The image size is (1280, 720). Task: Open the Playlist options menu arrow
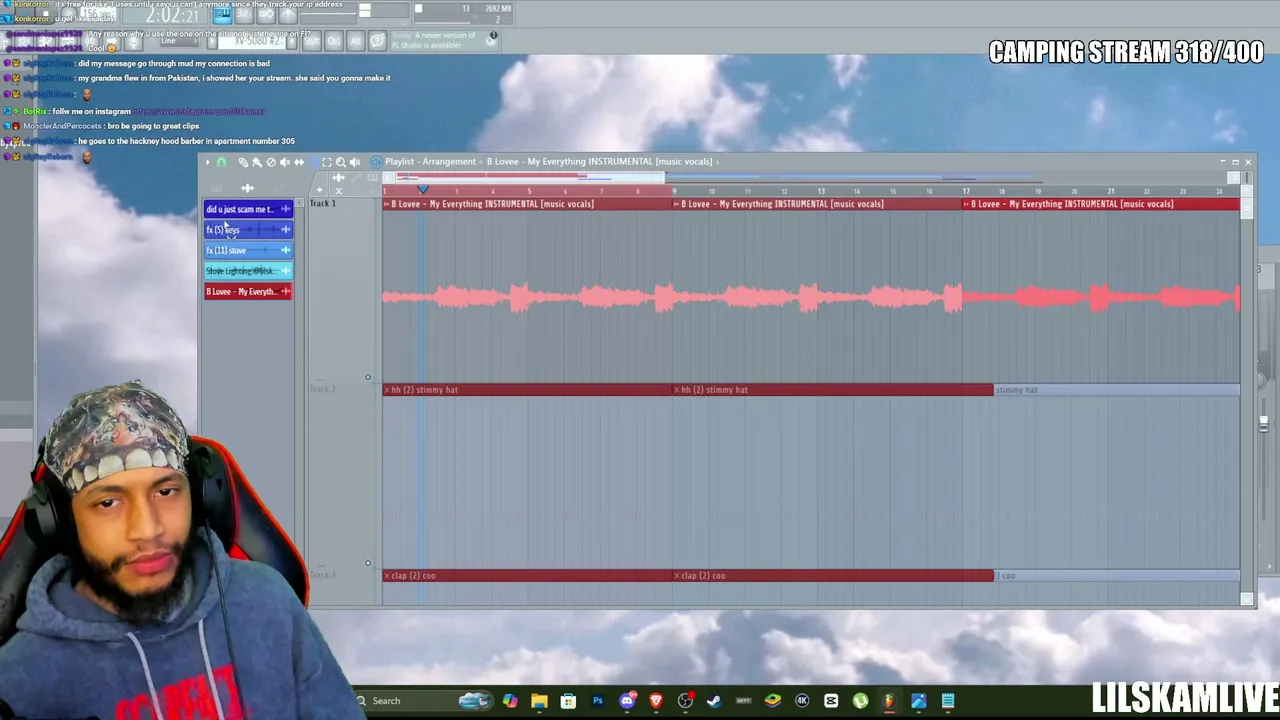208,162
